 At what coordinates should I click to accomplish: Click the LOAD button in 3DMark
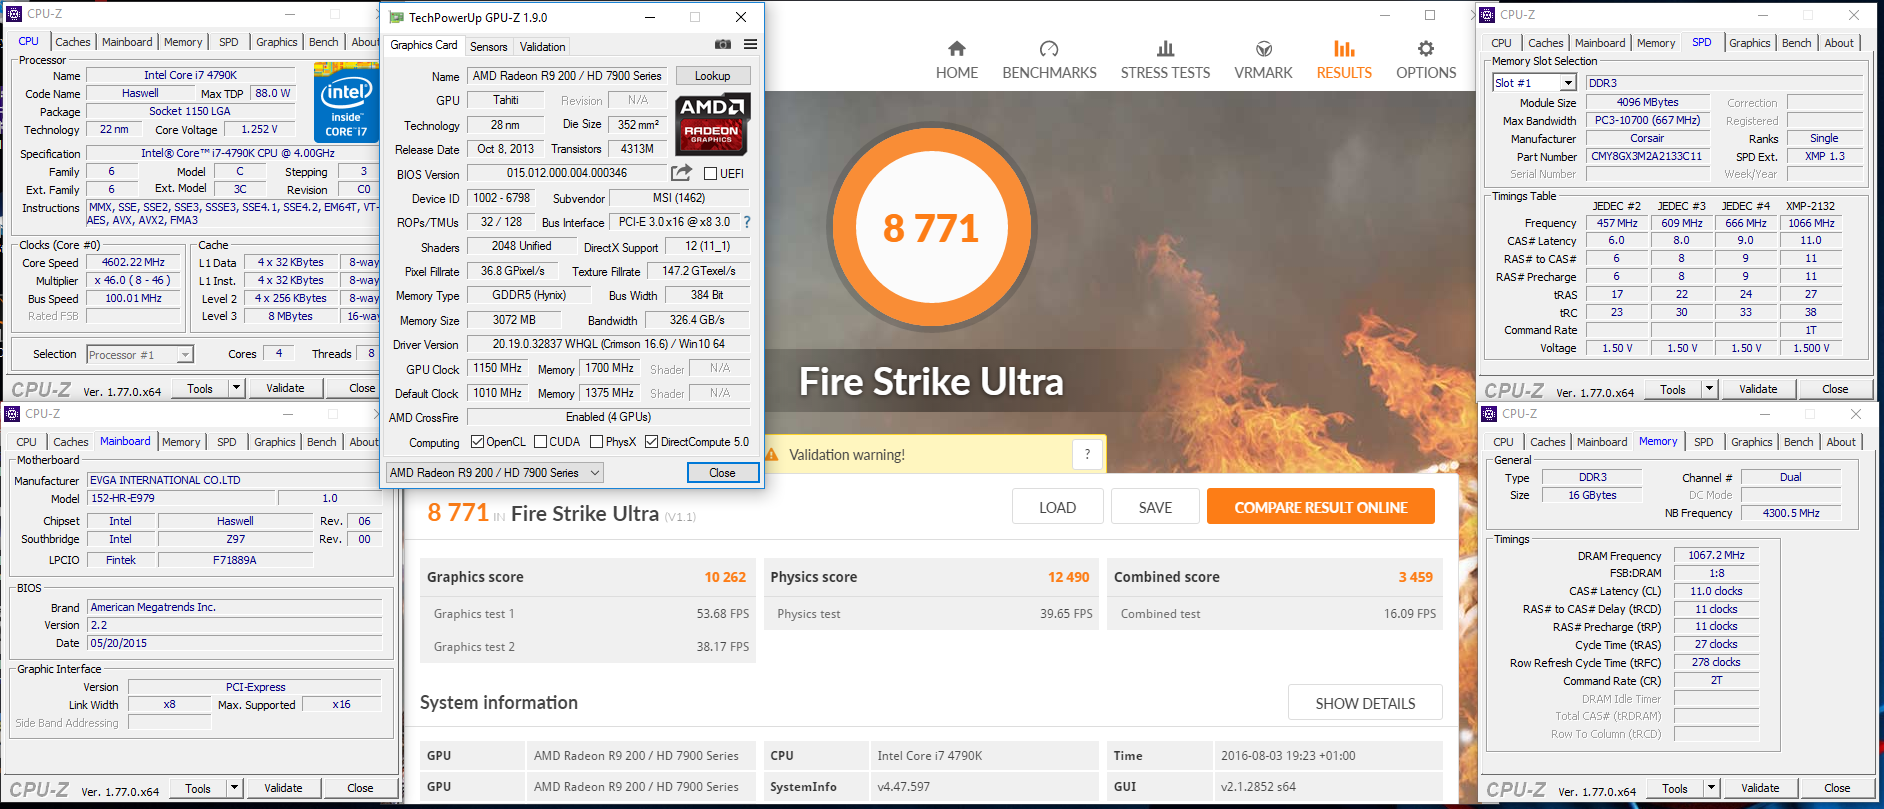1057,507
